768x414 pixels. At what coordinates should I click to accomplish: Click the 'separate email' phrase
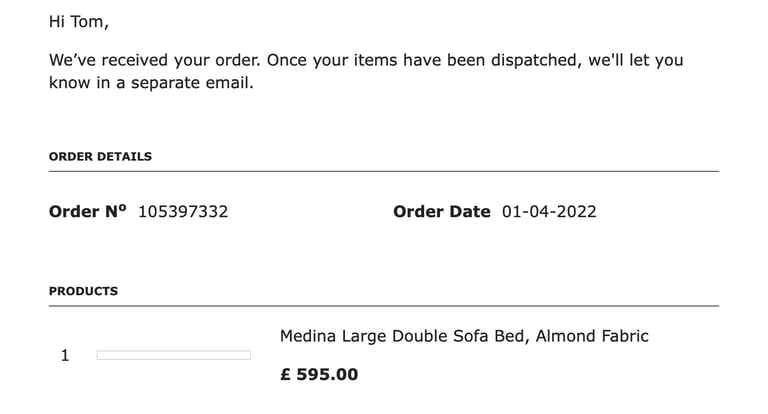(x=192, y=83)
